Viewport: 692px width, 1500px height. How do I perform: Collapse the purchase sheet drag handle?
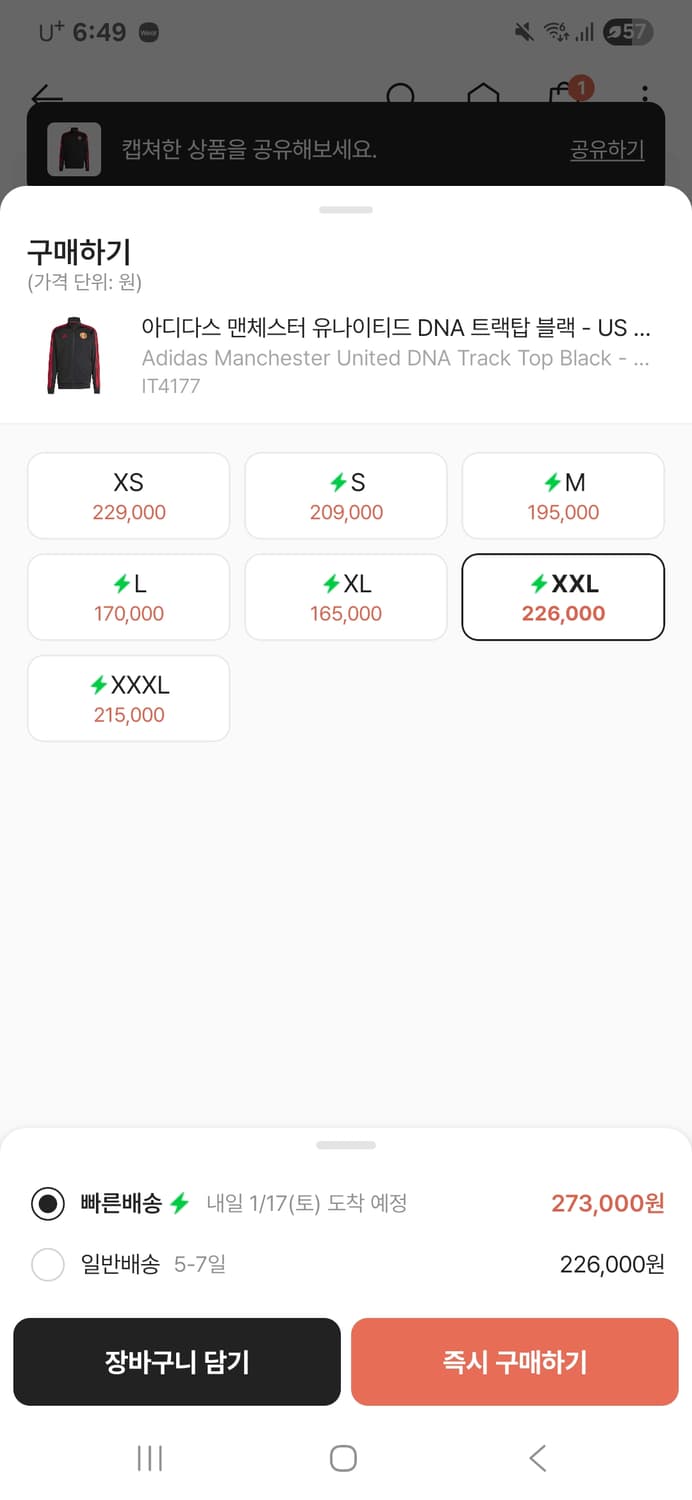point(346,210)
